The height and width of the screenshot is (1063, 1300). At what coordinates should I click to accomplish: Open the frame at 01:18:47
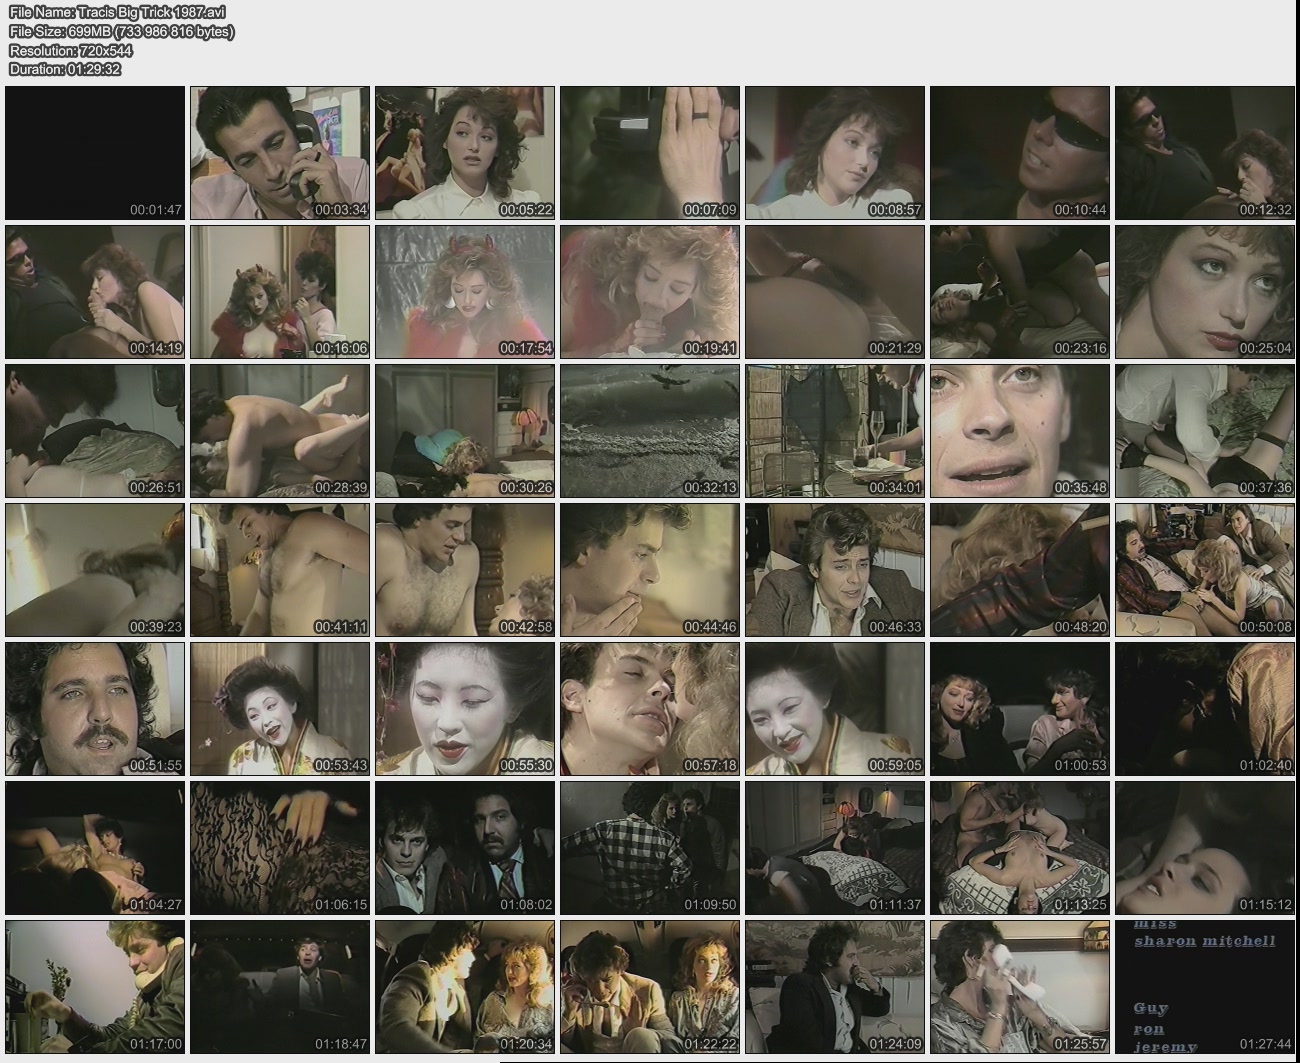pyautogui.click(x=280, y=986)
